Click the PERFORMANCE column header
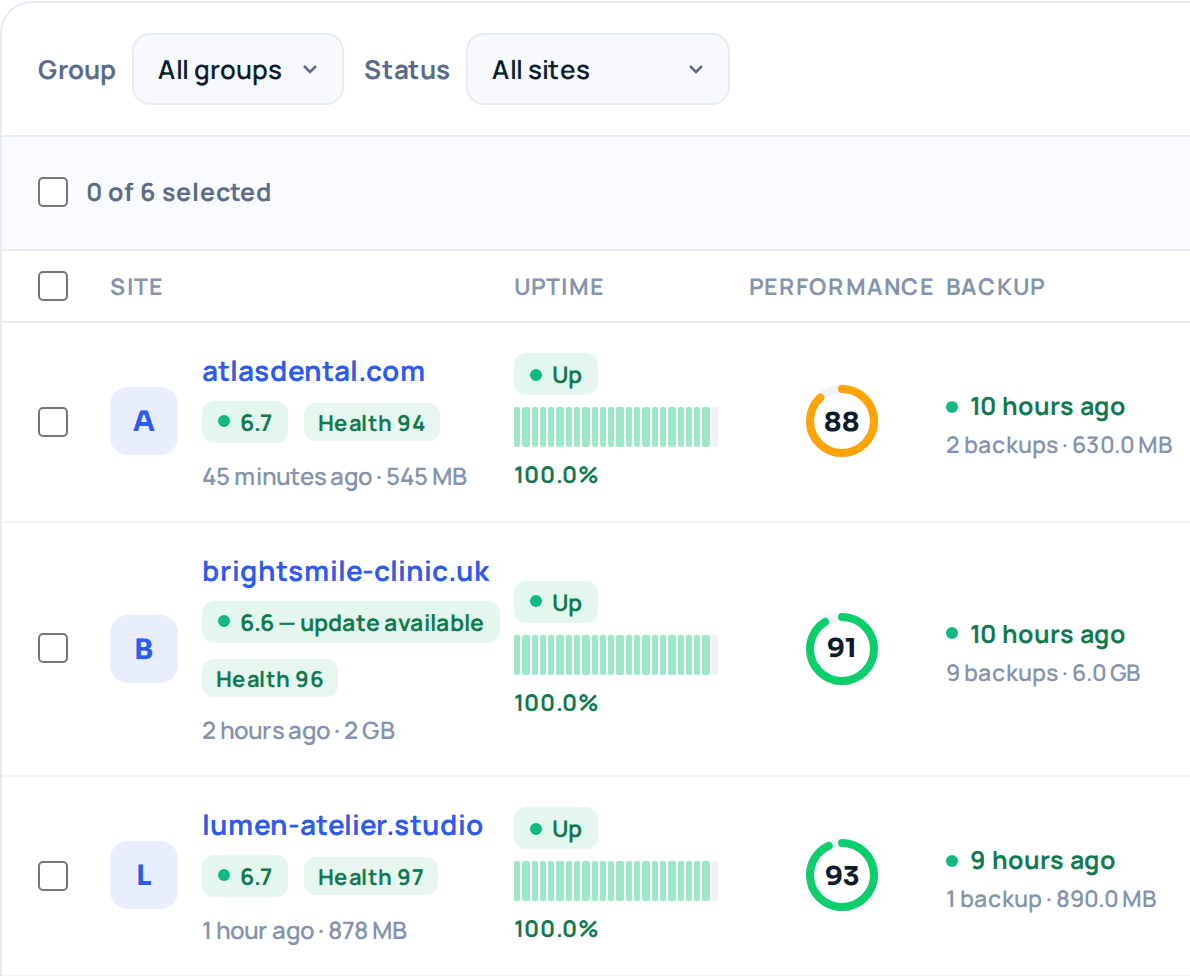Image resolution: width=1190 pixels, height=976 pixels. 841,287
